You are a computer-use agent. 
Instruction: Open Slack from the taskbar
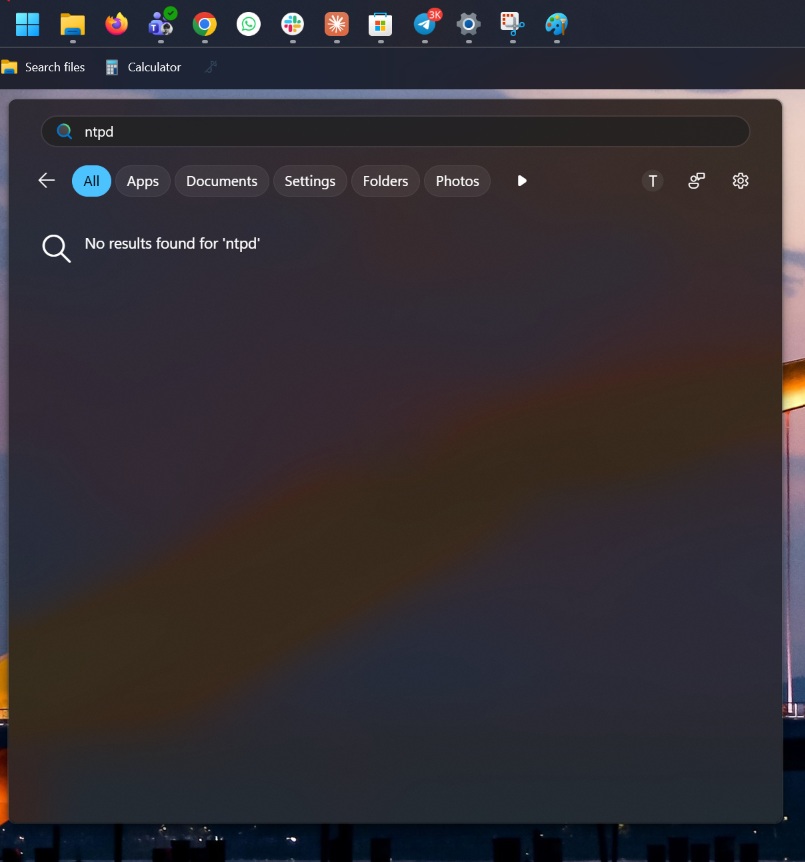click(x=293, y=24)
